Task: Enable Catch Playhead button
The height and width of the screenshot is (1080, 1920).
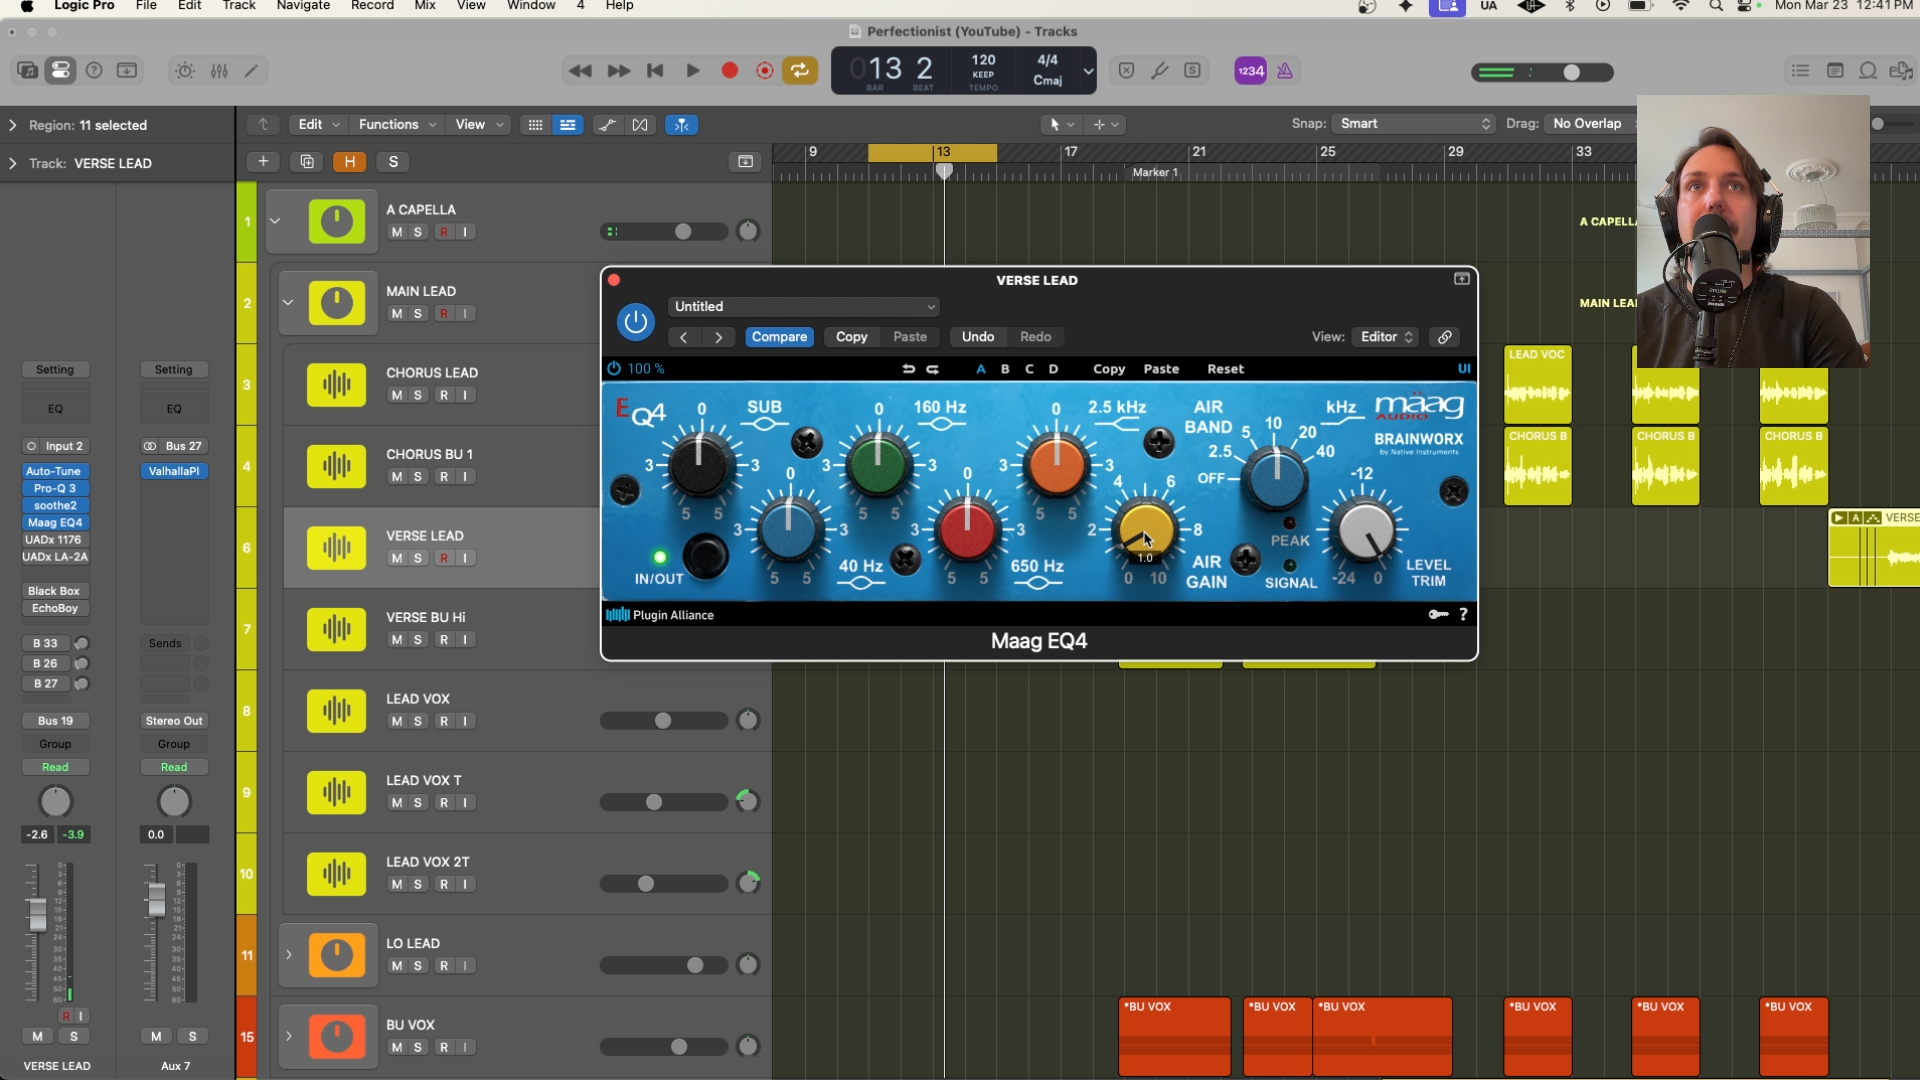Action: 681,125
